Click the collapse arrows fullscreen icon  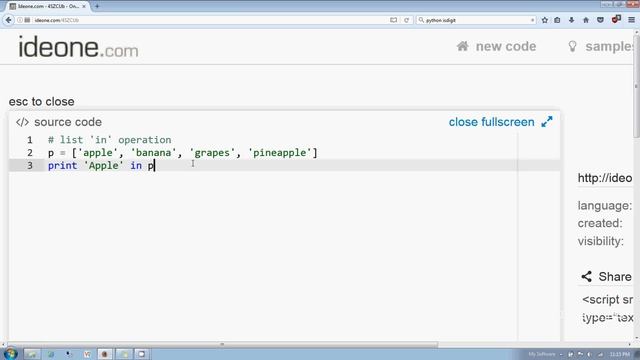547,122
